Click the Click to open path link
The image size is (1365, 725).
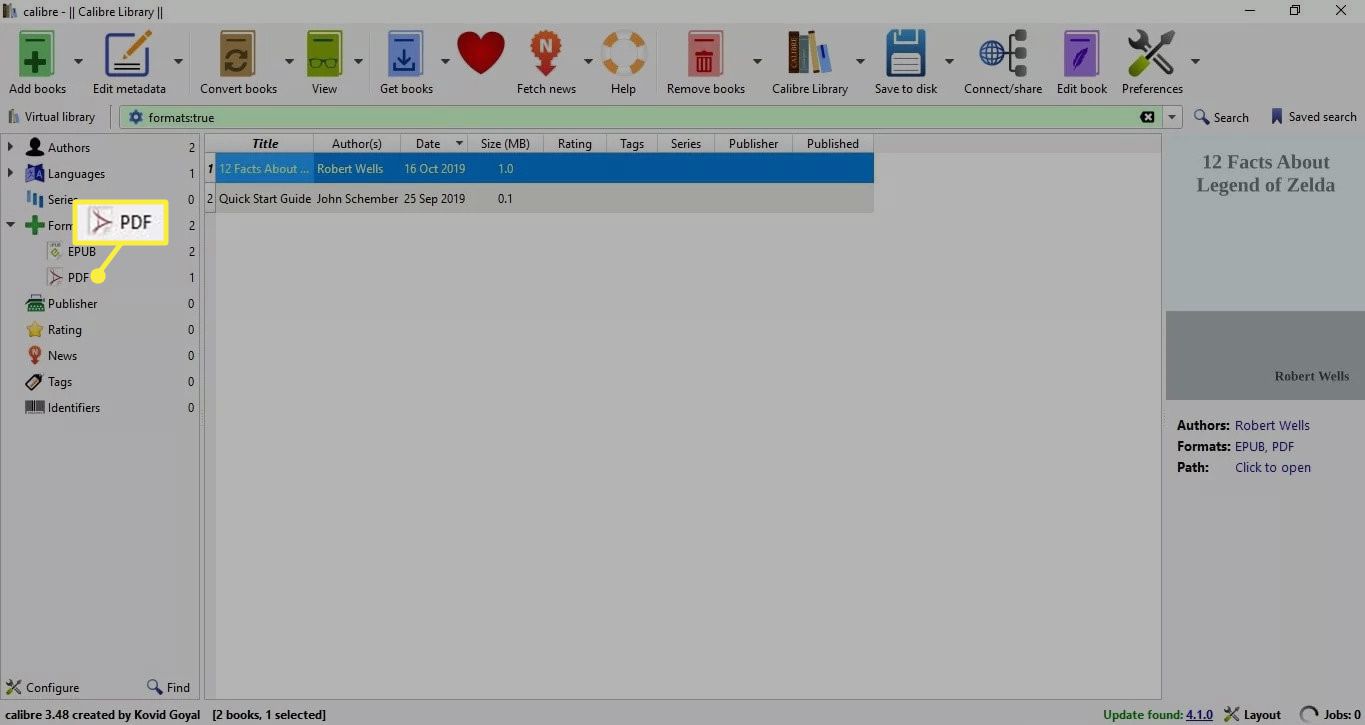1272,467
